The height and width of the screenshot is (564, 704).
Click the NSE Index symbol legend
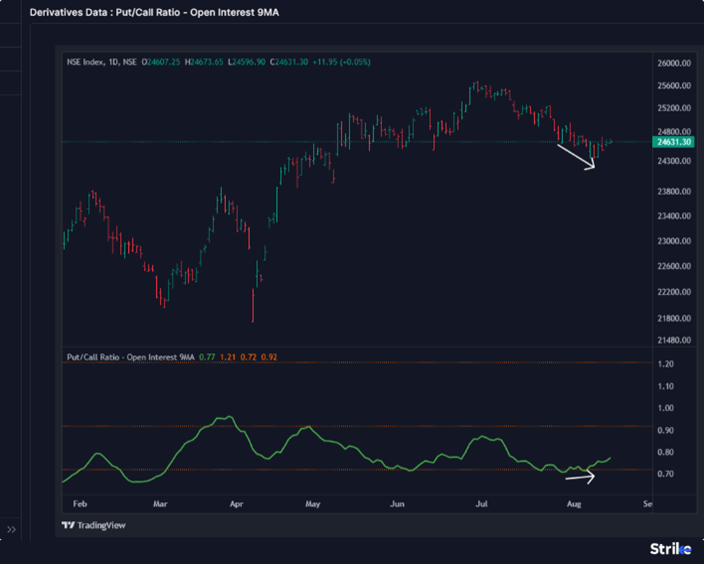[x=102, y=62]
